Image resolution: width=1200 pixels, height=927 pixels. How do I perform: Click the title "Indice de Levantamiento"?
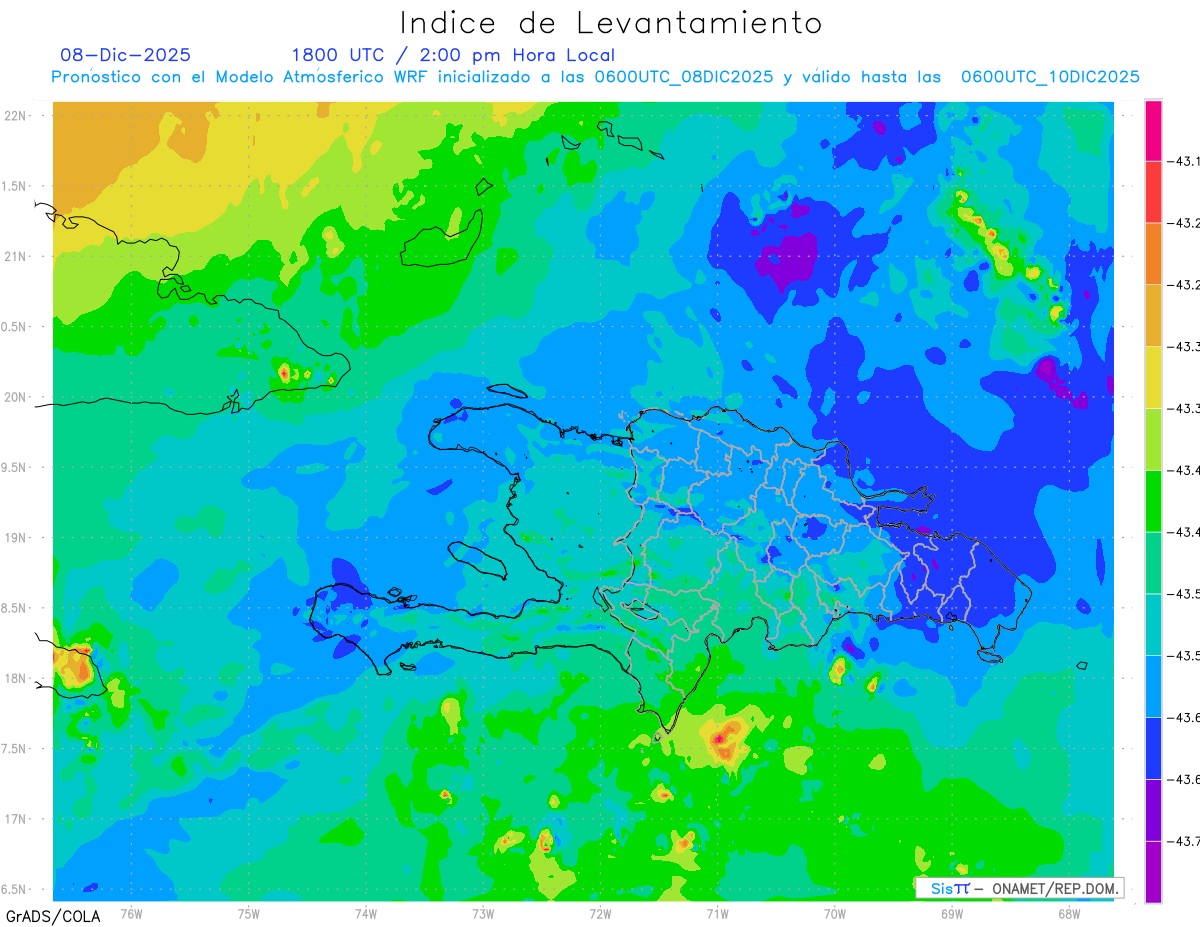[611, 23]
